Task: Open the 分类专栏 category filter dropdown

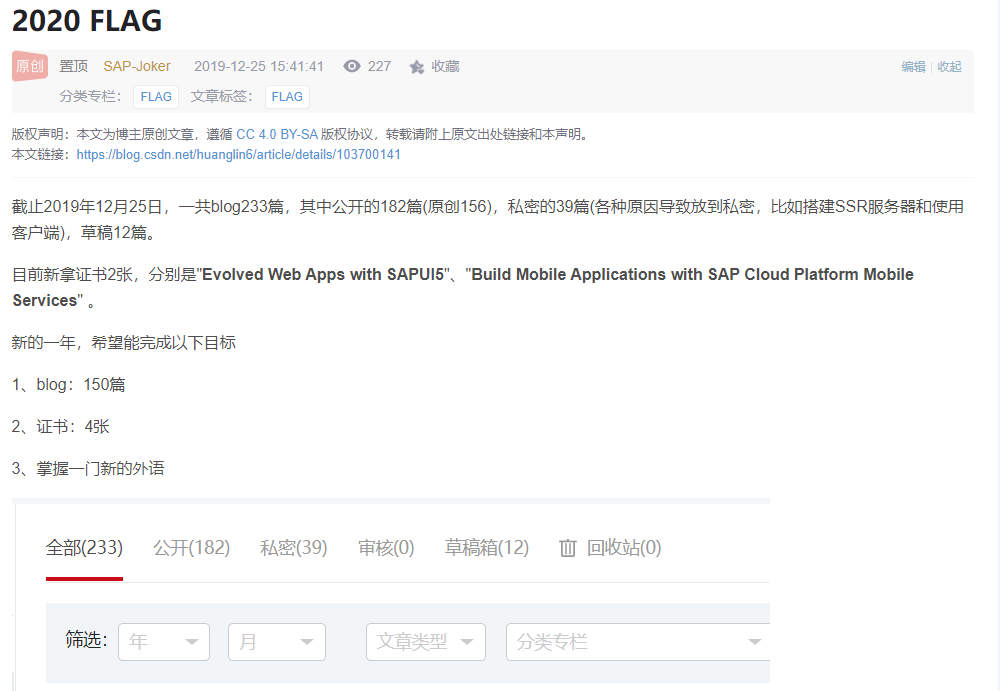Action: pyautogui.click(x=638, y=642)
